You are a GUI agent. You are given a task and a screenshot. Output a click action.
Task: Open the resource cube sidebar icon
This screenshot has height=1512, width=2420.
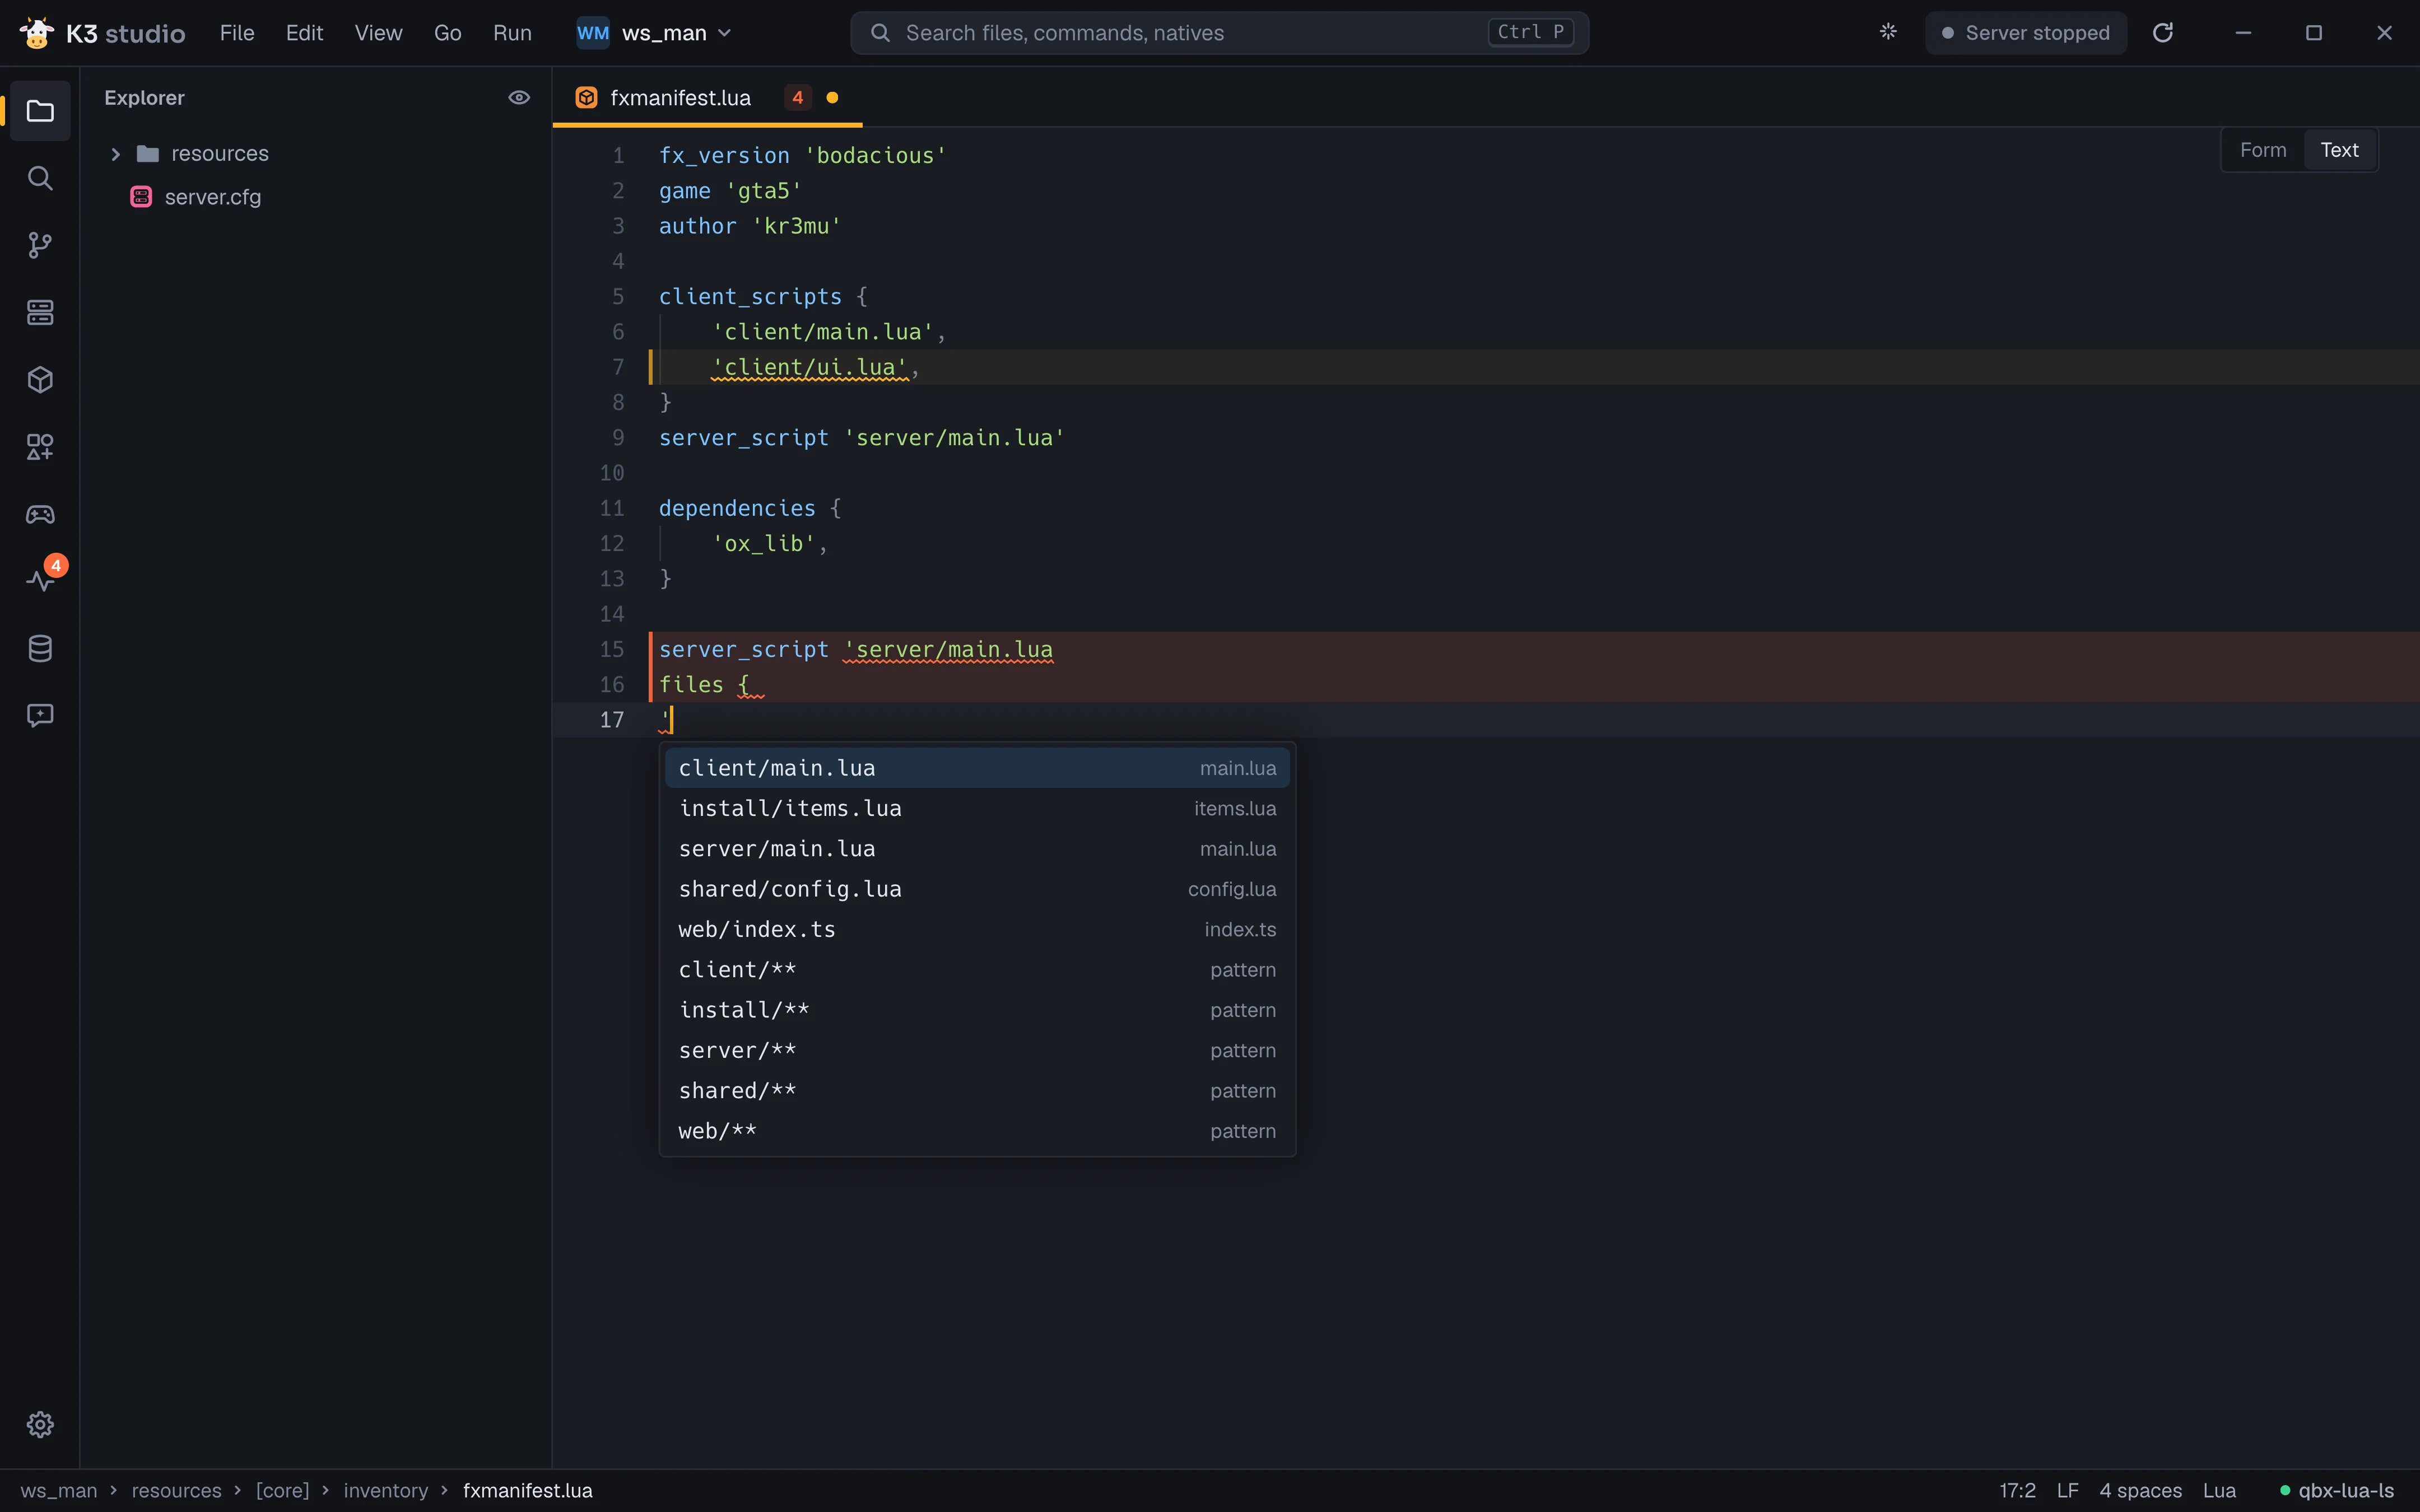tap(40, 380)
